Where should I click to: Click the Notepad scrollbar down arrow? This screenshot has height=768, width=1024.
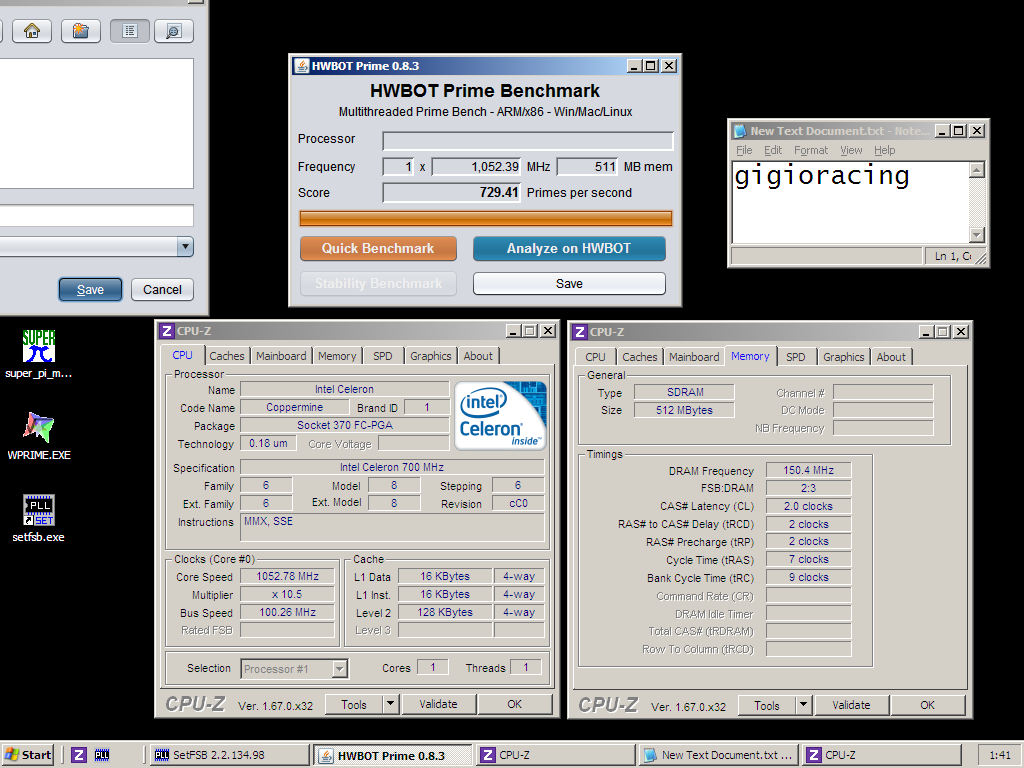click(976, 234)
